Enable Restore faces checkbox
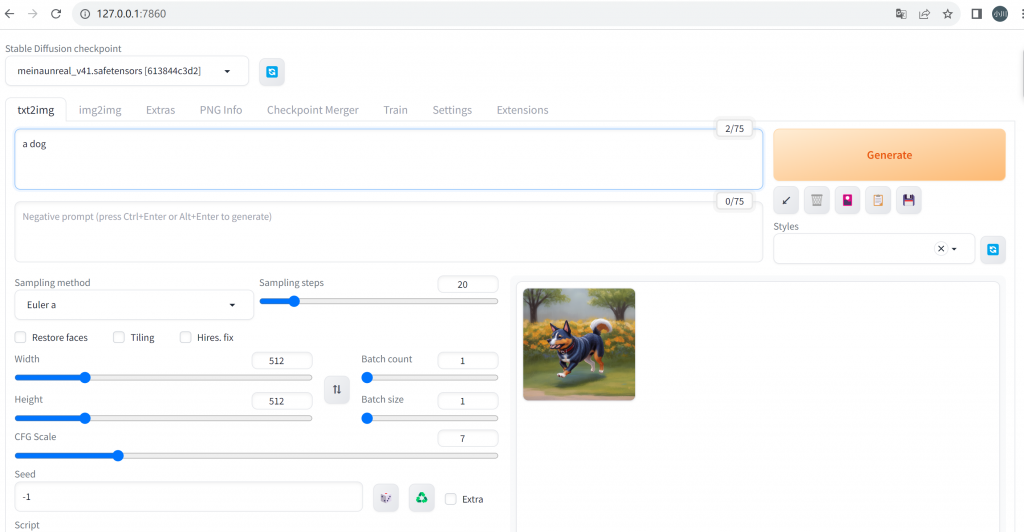The height and width of the screenshot is (532, 1024). pyautogui.click(x=20, y=337)
